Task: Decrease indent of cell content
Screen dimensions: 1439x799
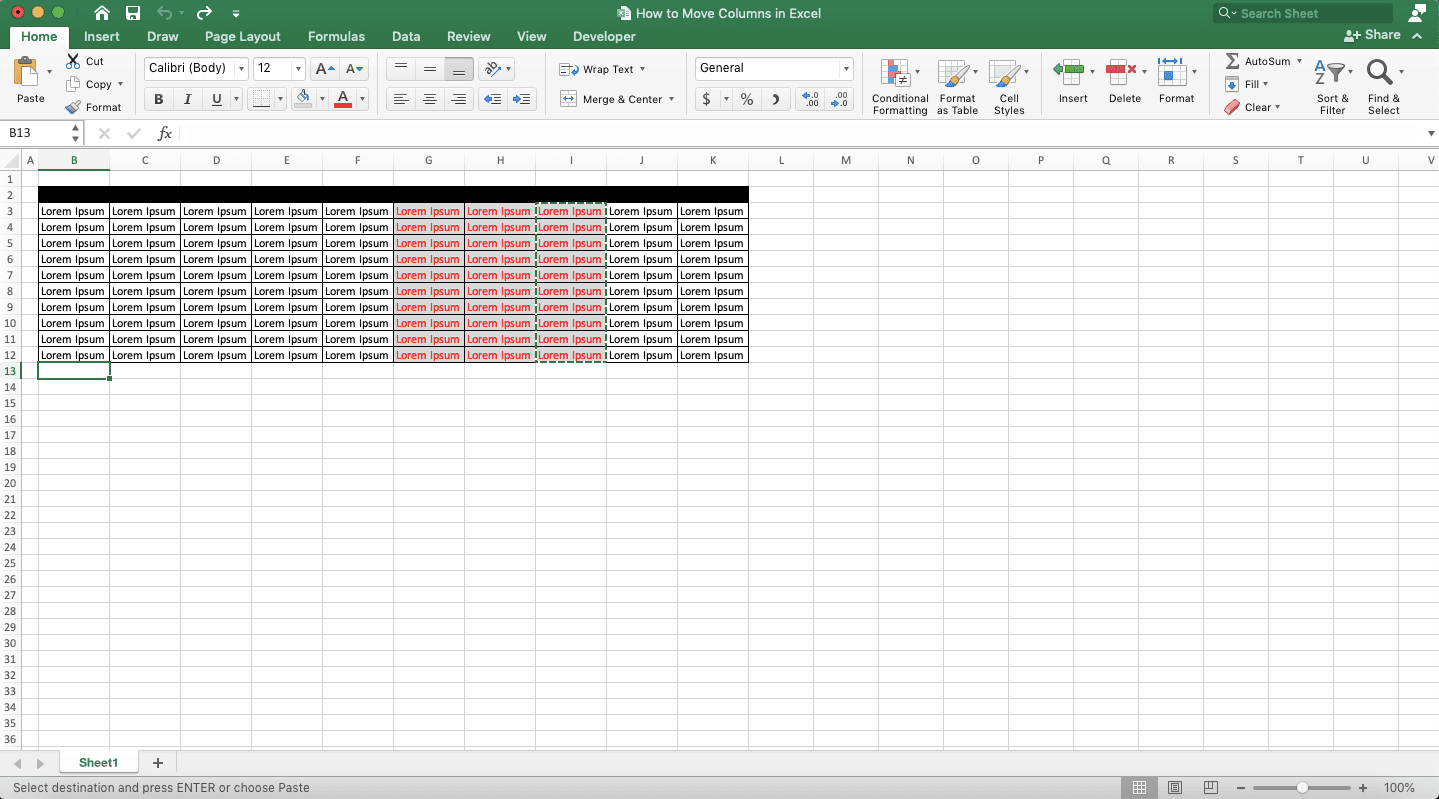Action: (x=491, y=99)
